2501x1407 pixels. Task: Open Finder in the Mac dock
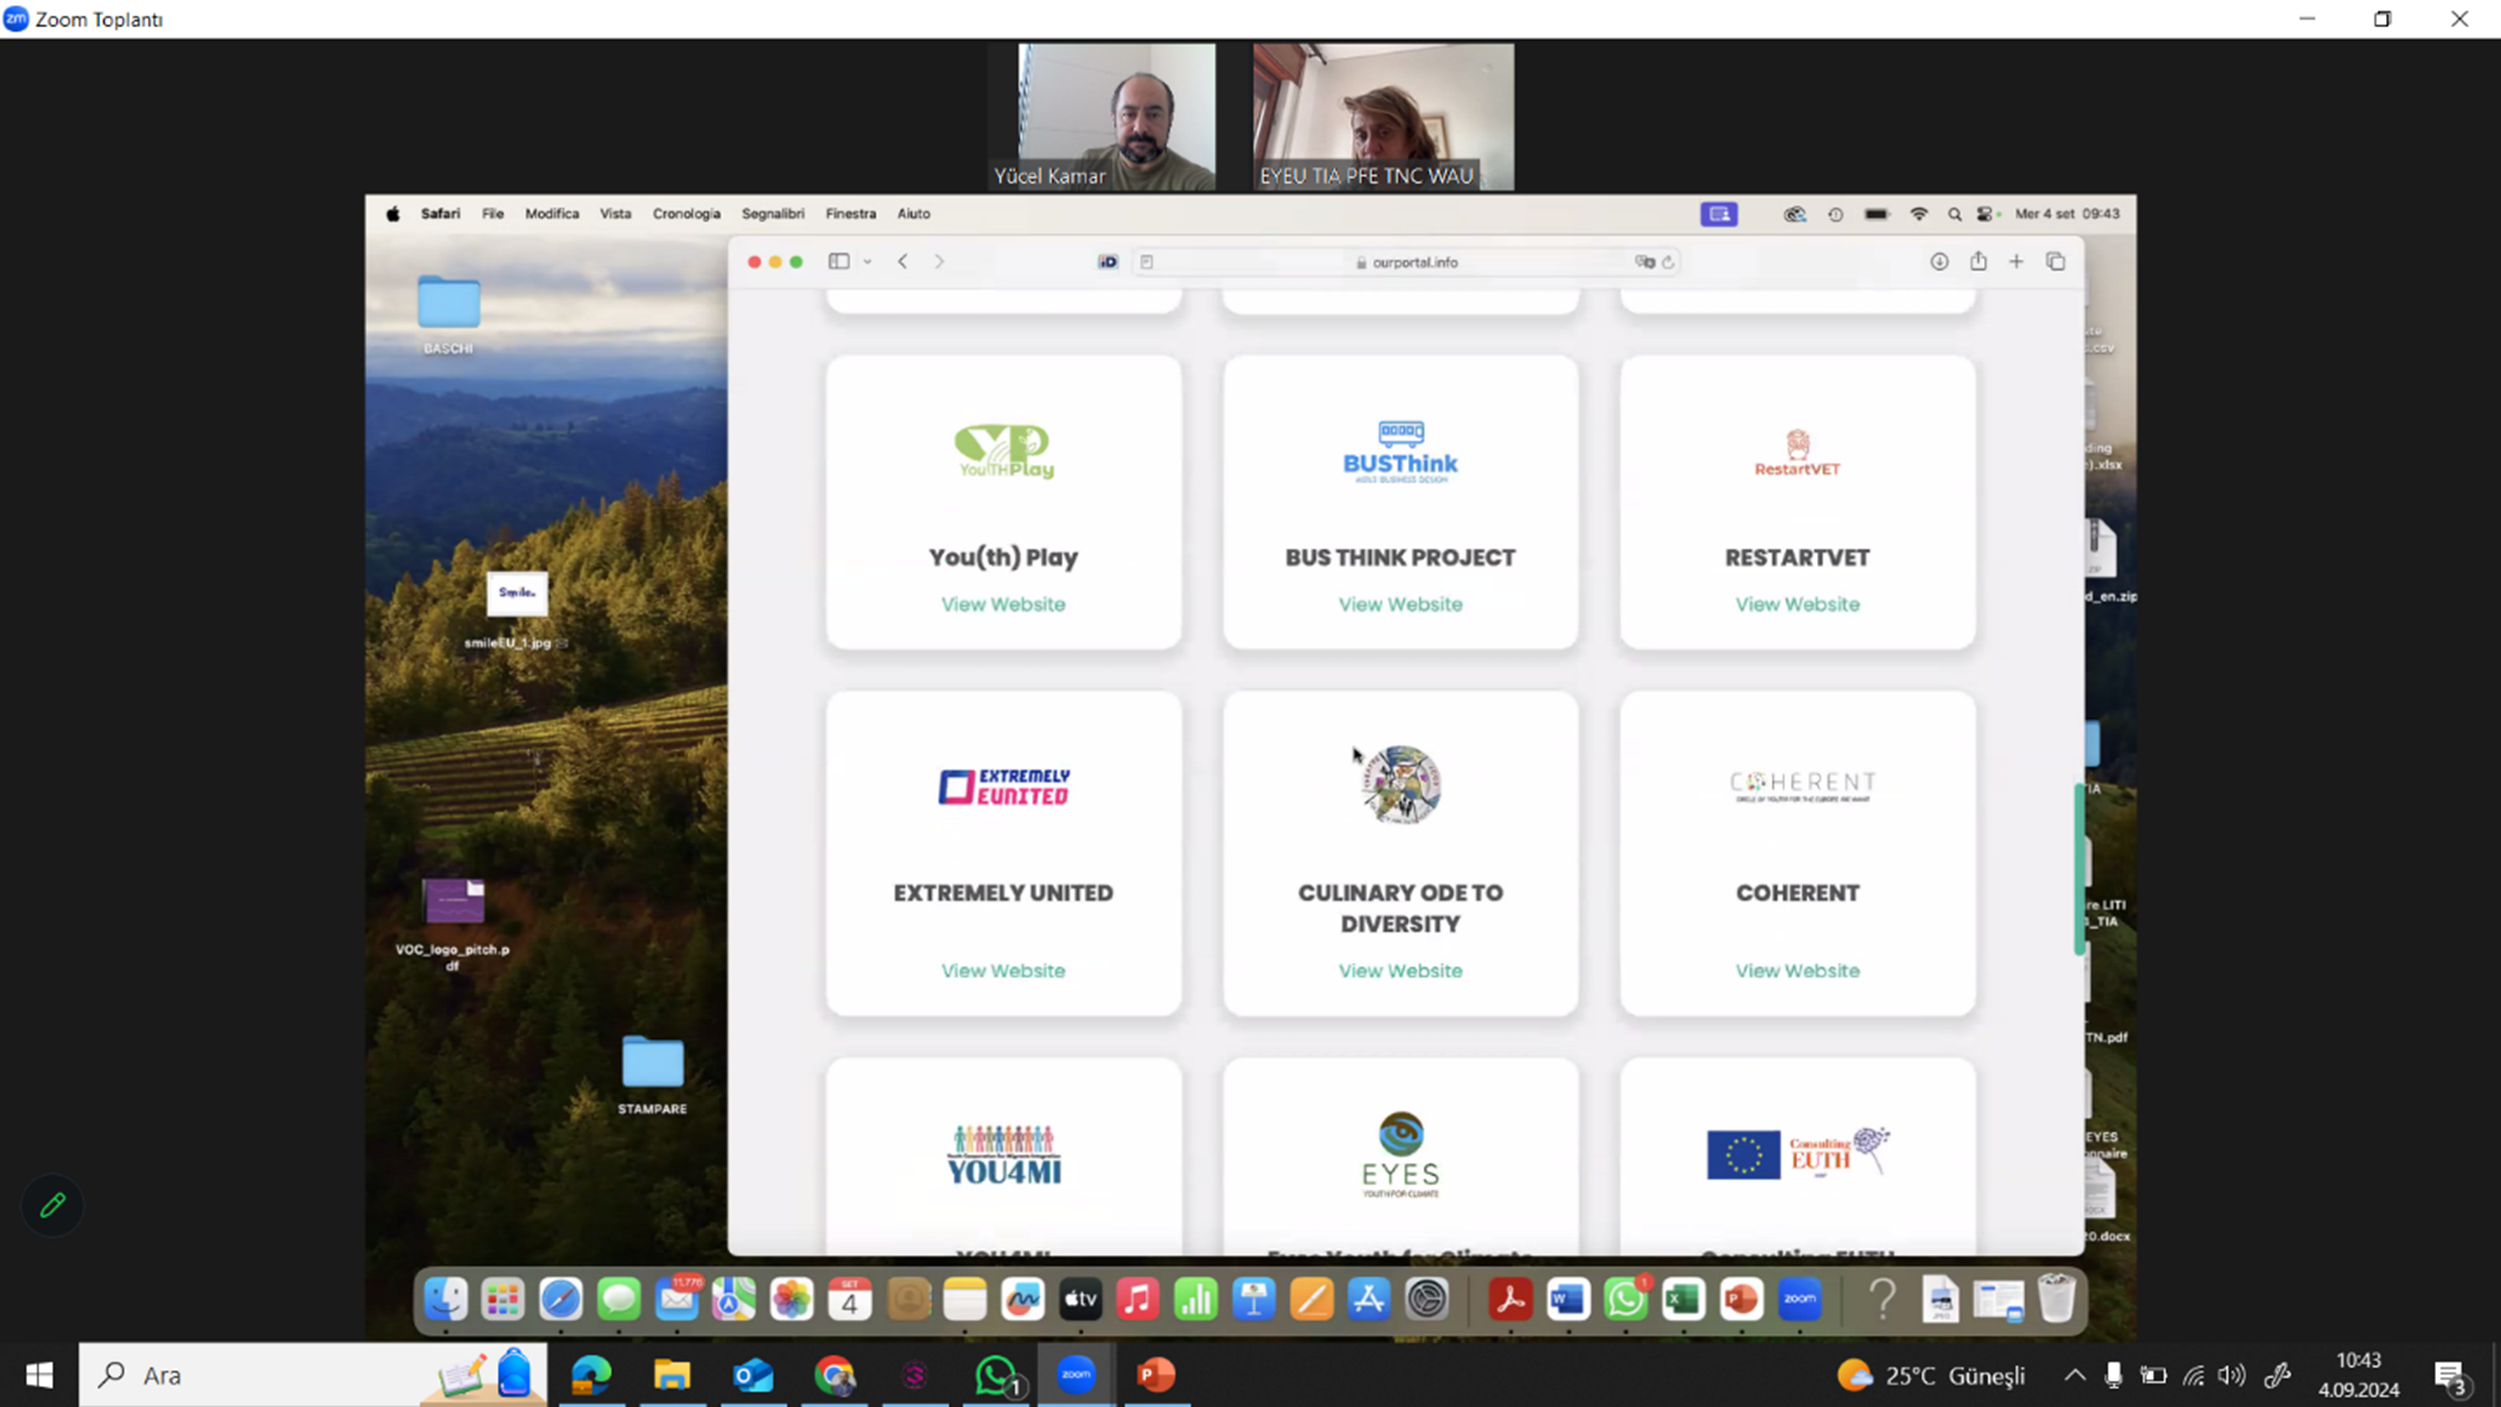point(445,1299)
